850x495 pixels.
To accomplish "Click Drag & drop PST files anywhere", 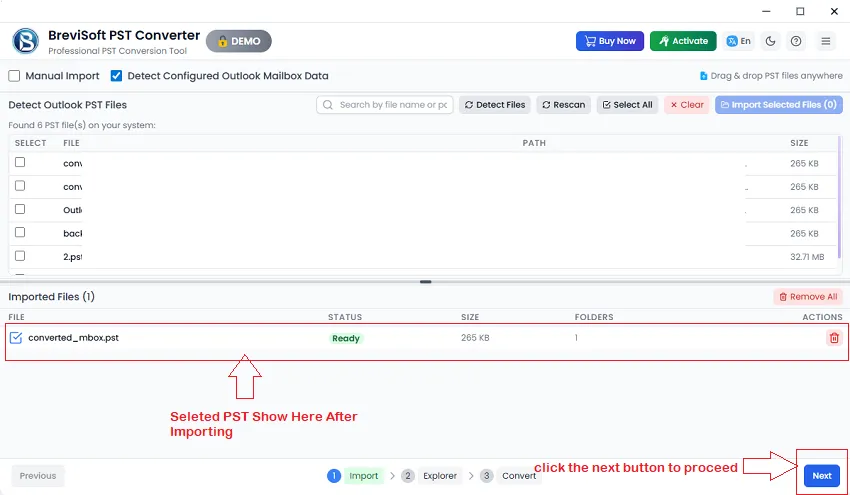I will 771,76.
